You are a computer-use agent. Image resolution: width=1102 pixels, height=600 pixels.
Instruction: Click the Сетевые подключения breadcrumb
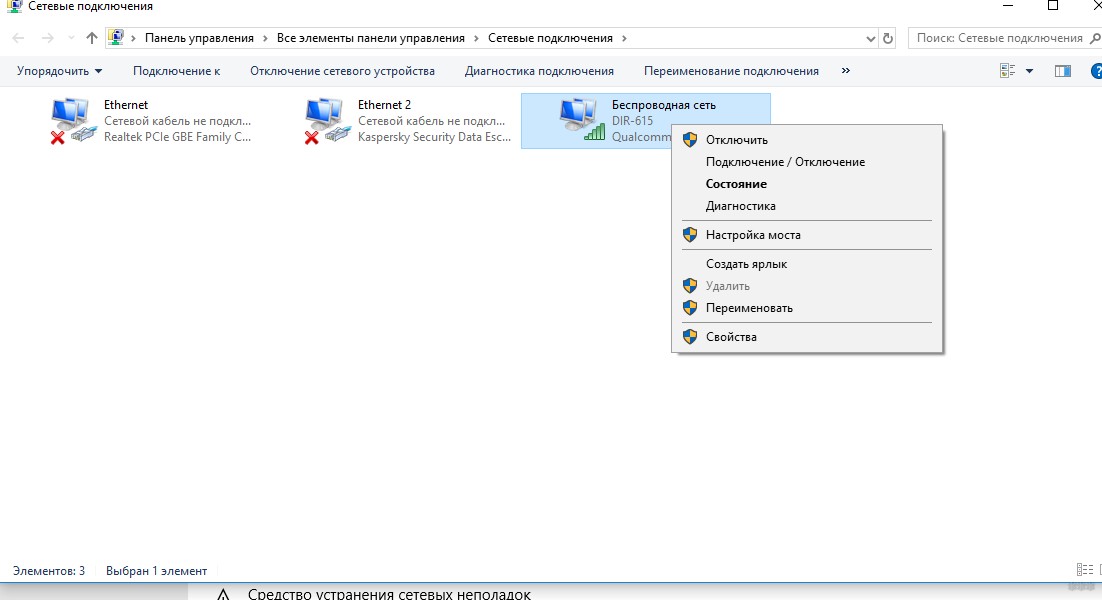pos(550,38)
